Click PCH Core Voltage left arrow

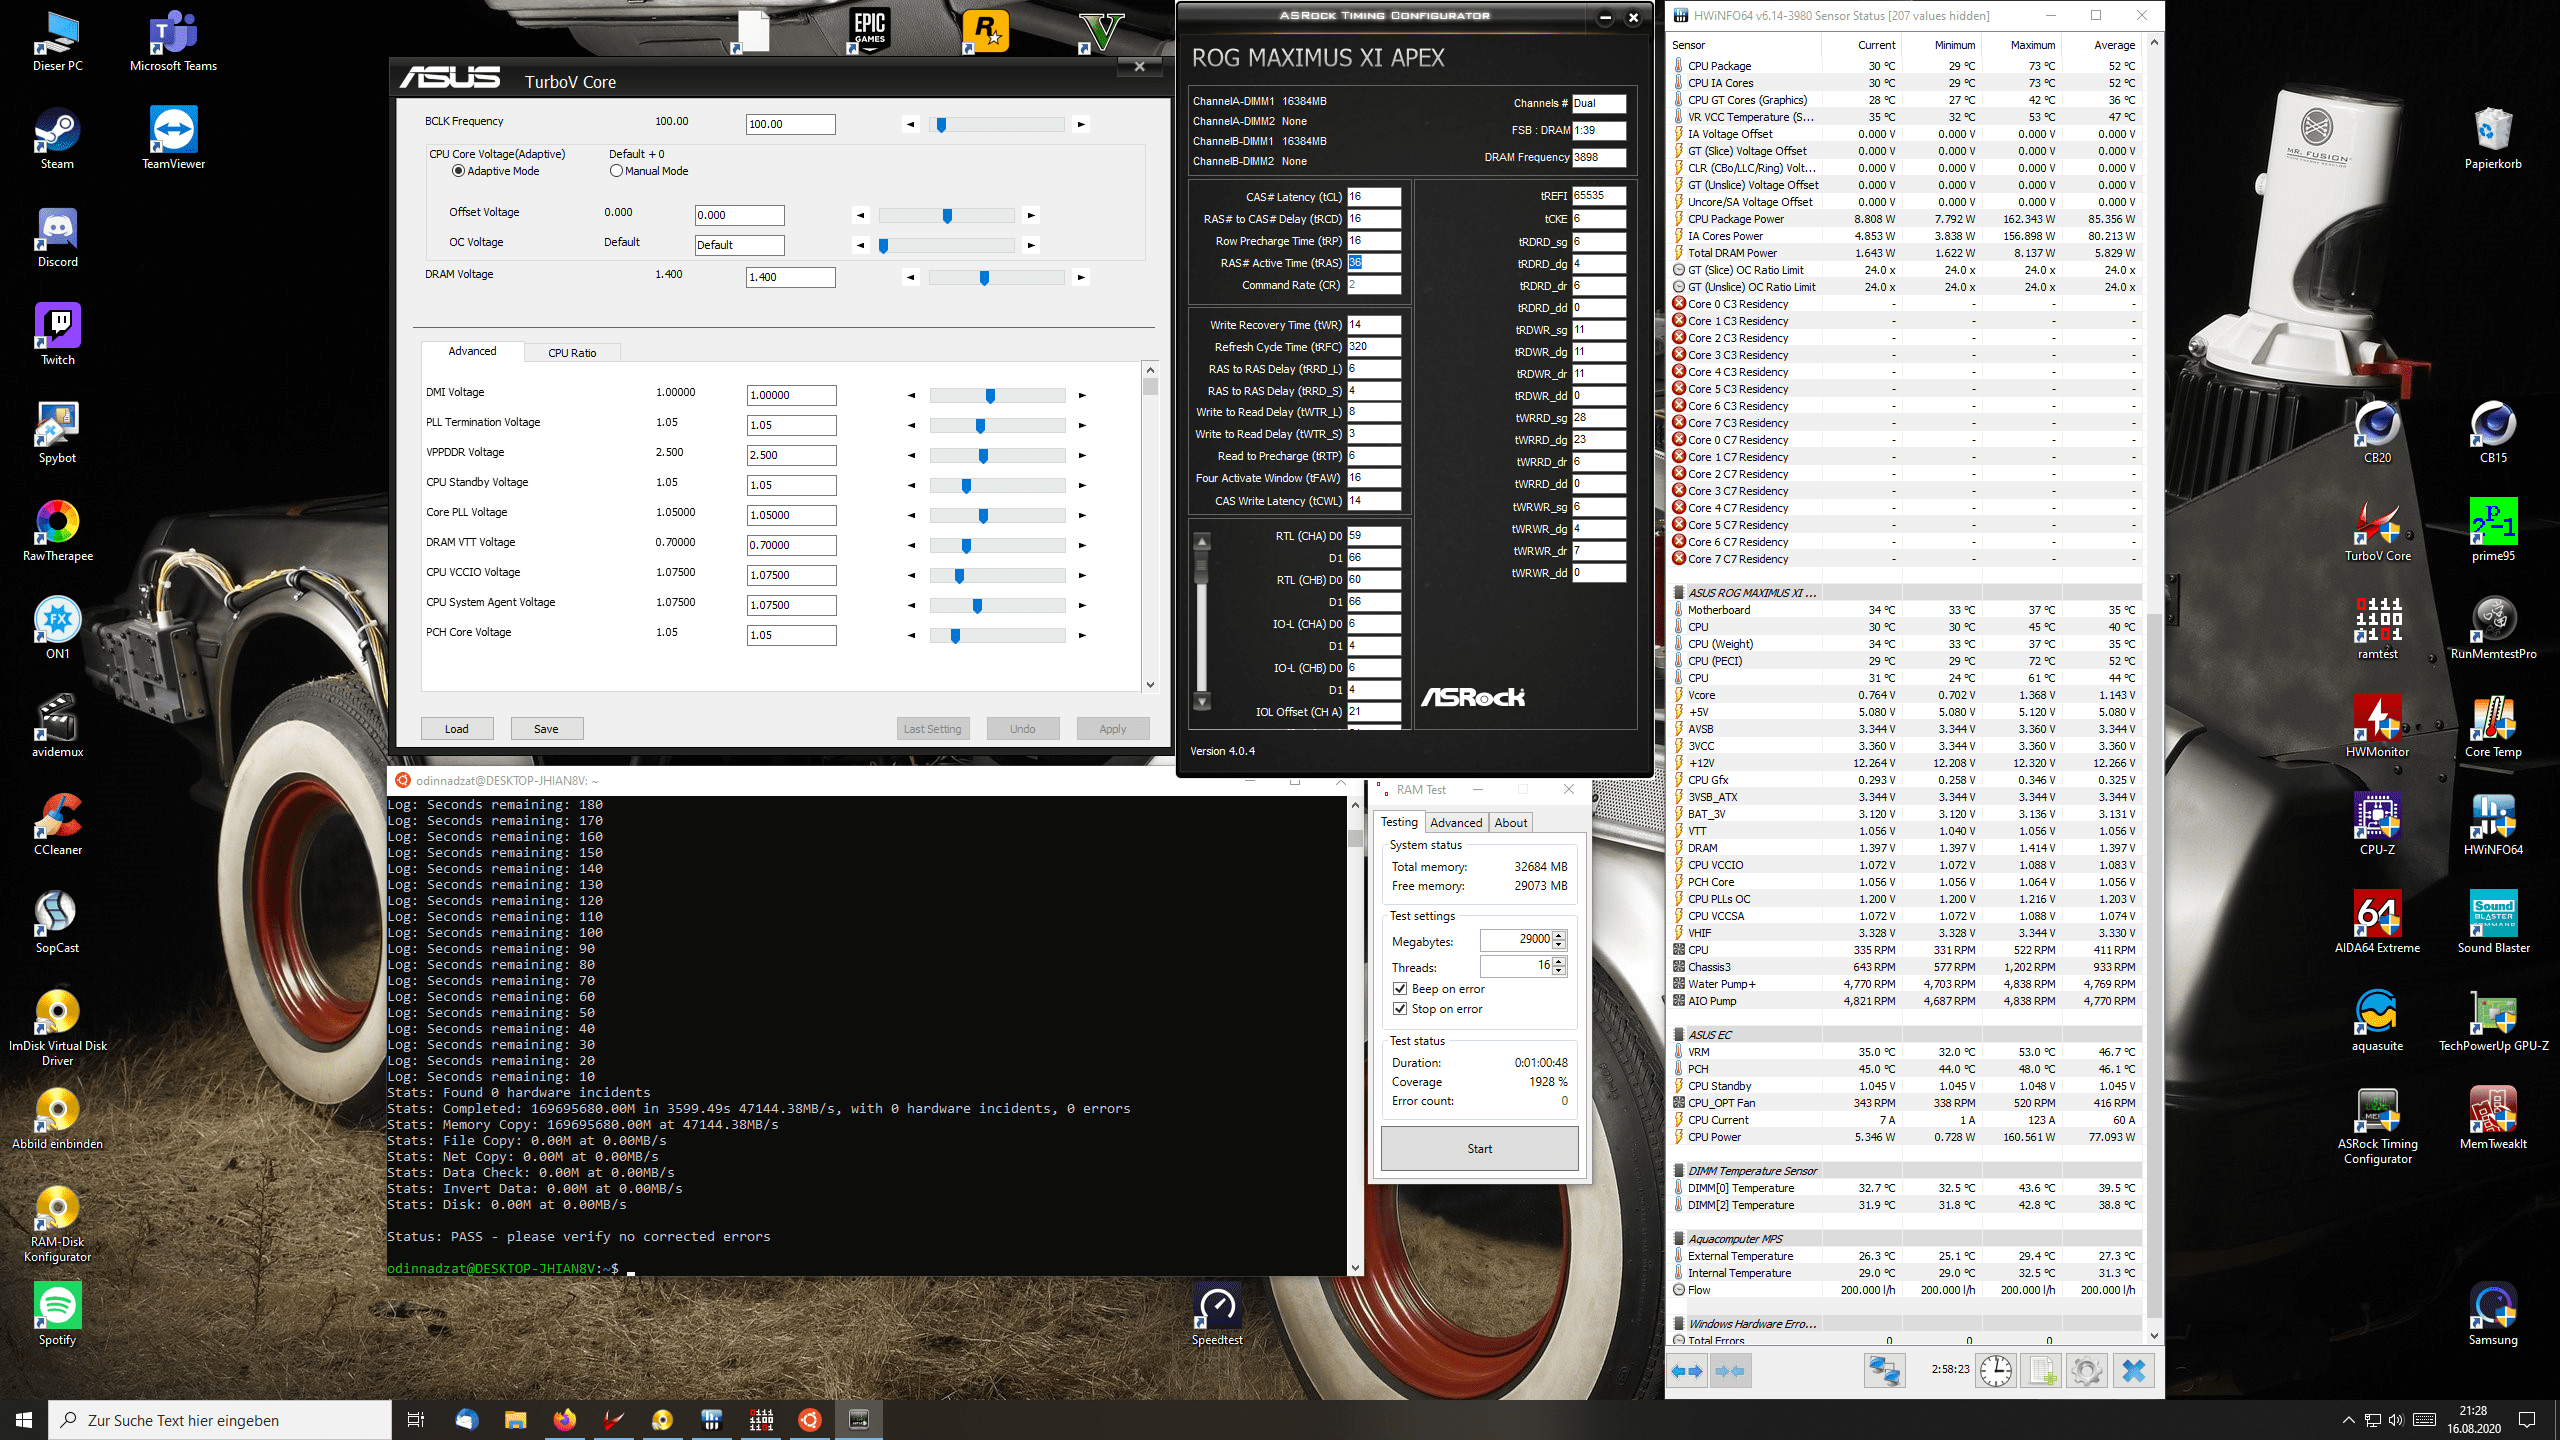pos(911,636)
